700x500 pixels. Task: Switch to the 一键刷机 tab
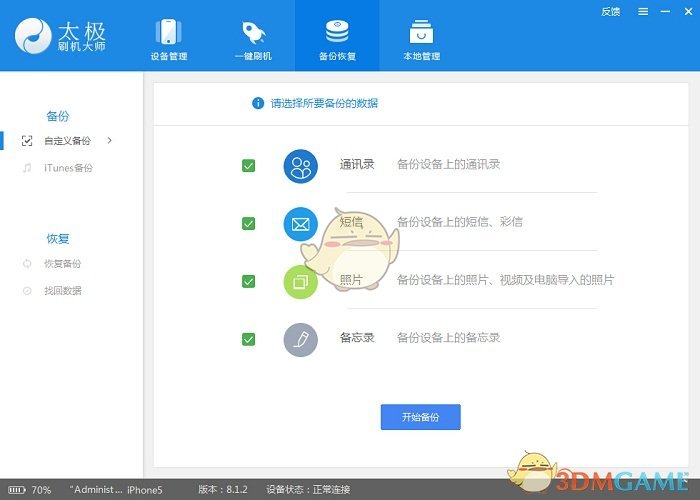253,39
